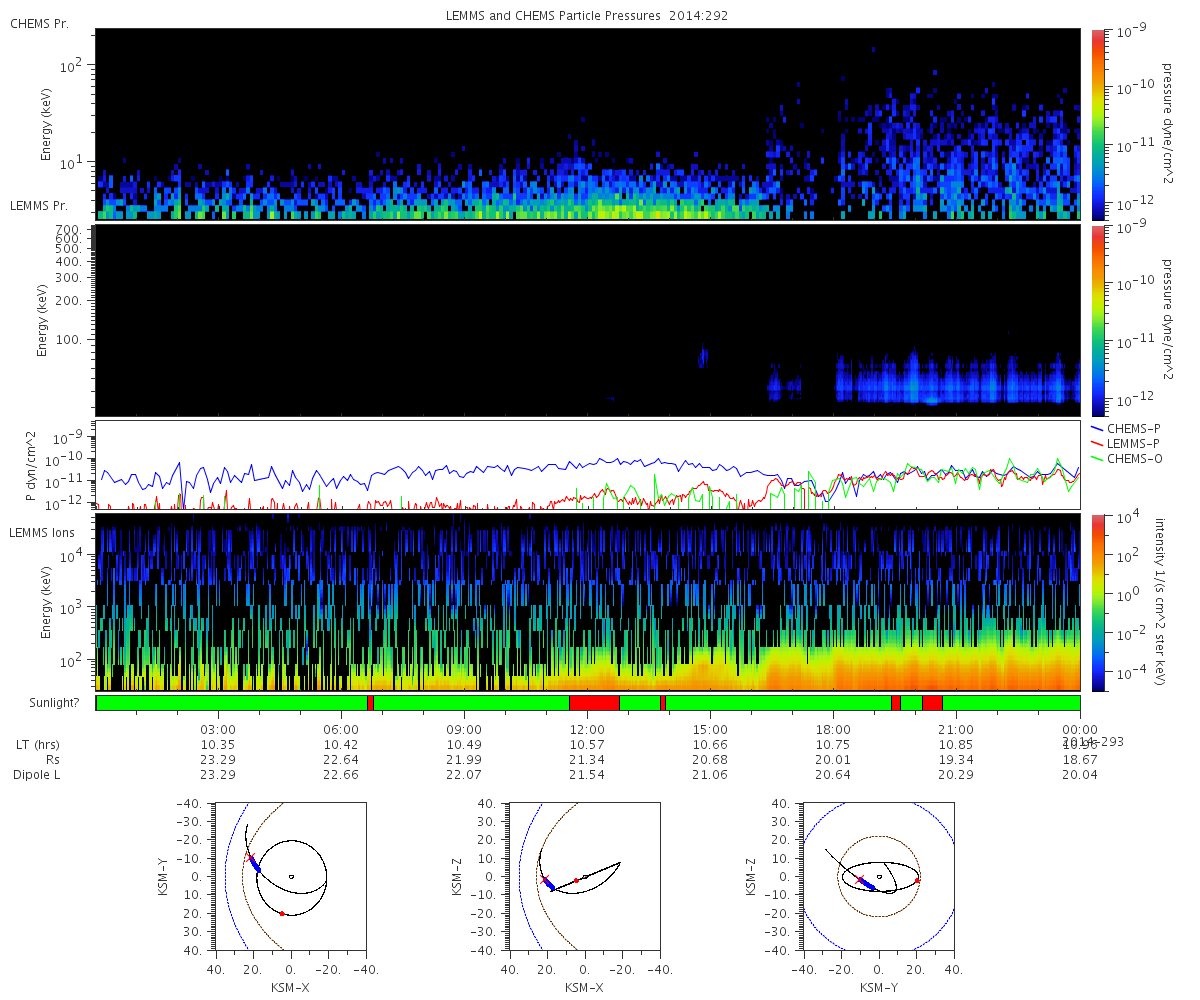Click the Rs value 22.64
The image size is (1200, 1000).
click(341, 760)
